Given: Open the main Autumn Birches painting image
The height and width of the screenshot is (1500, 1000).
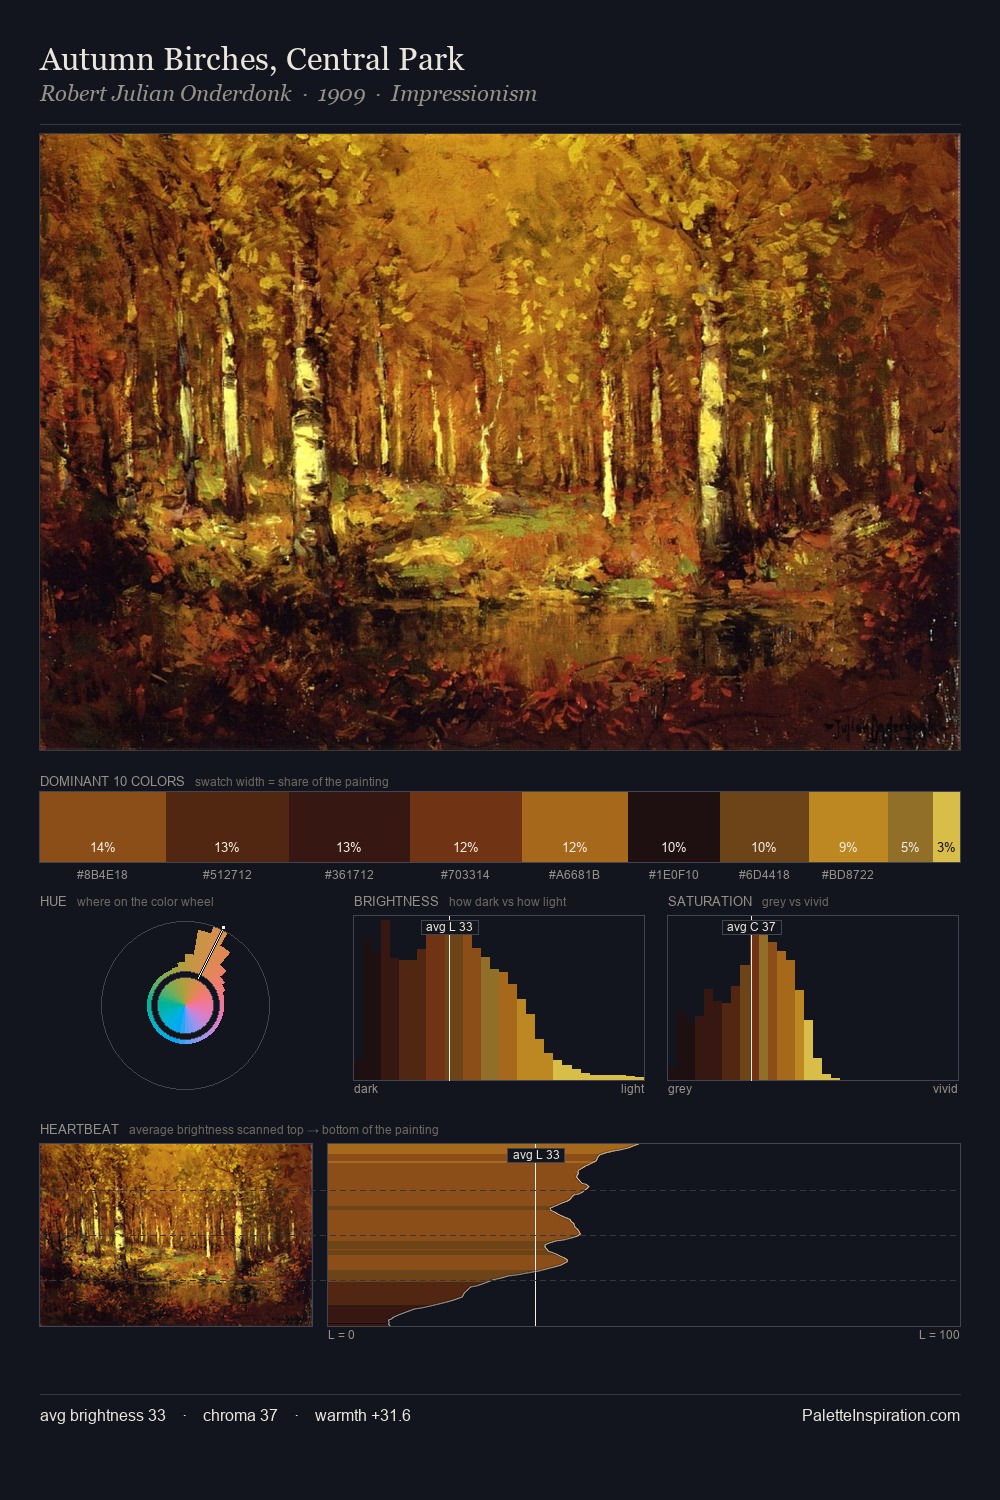Looking at the screenshot, I should 500,442.
